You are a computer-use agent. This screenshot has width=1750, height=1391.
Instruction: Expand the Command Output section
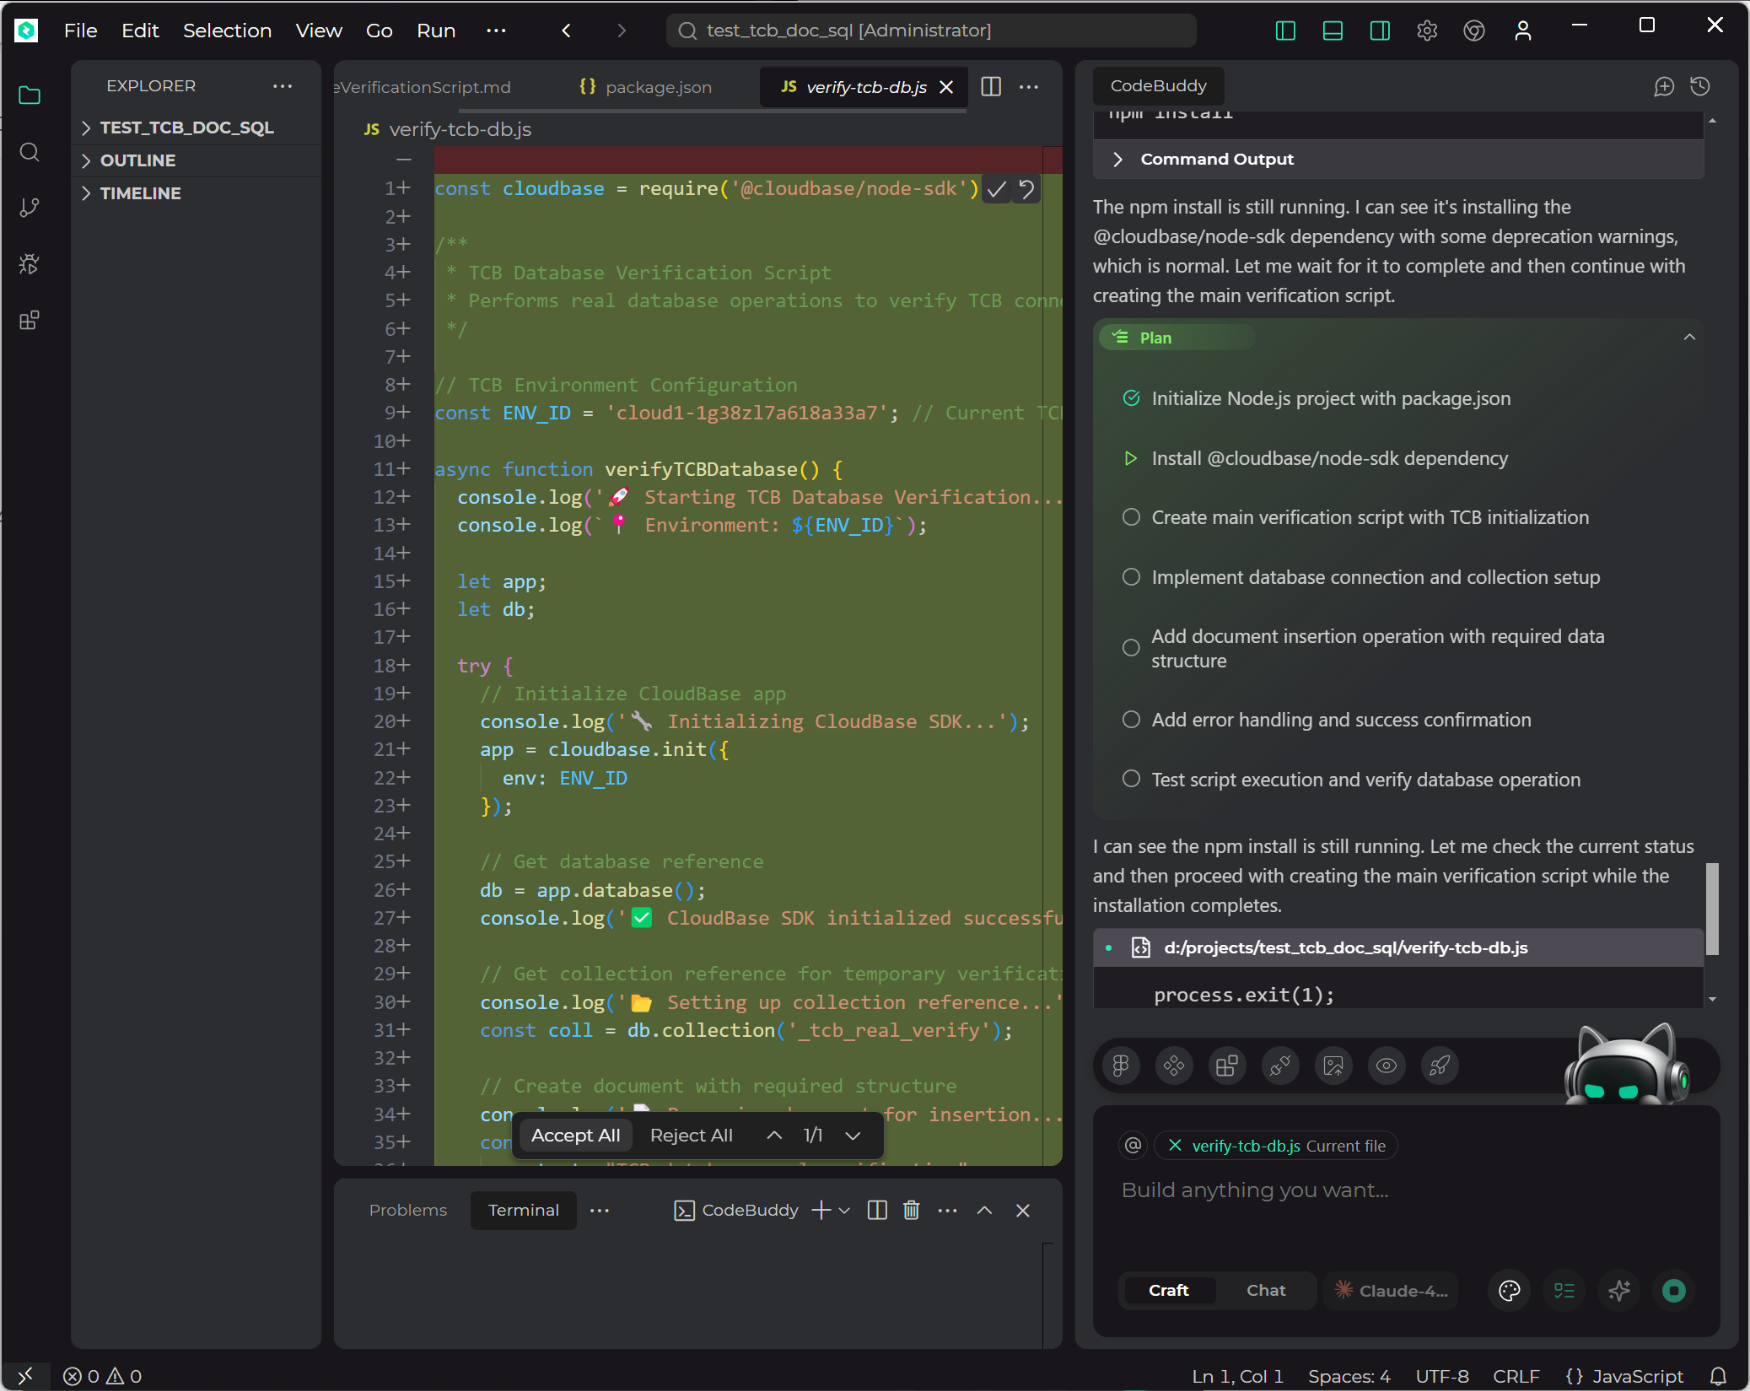[x=1120, y=158]
